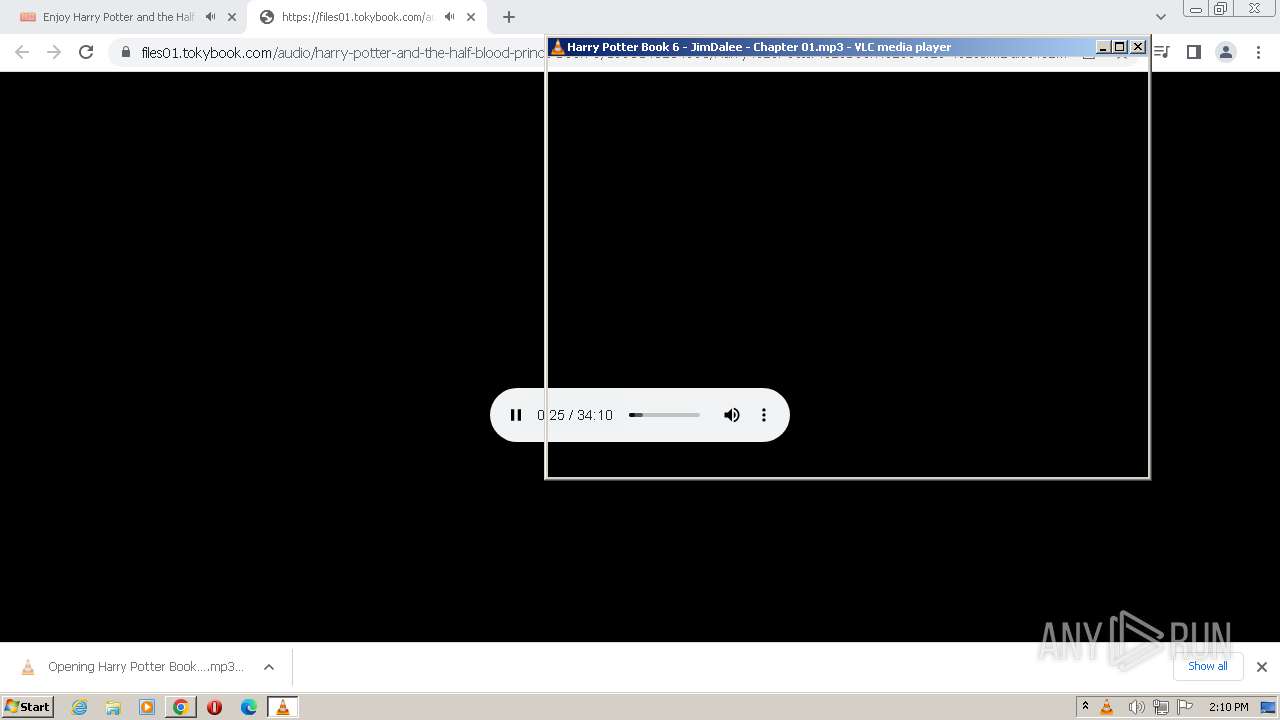The width and height of the screenshot is (1280, 720).
Task: View site lock security information
Action: pyautogui.click(x=126, y=52)
